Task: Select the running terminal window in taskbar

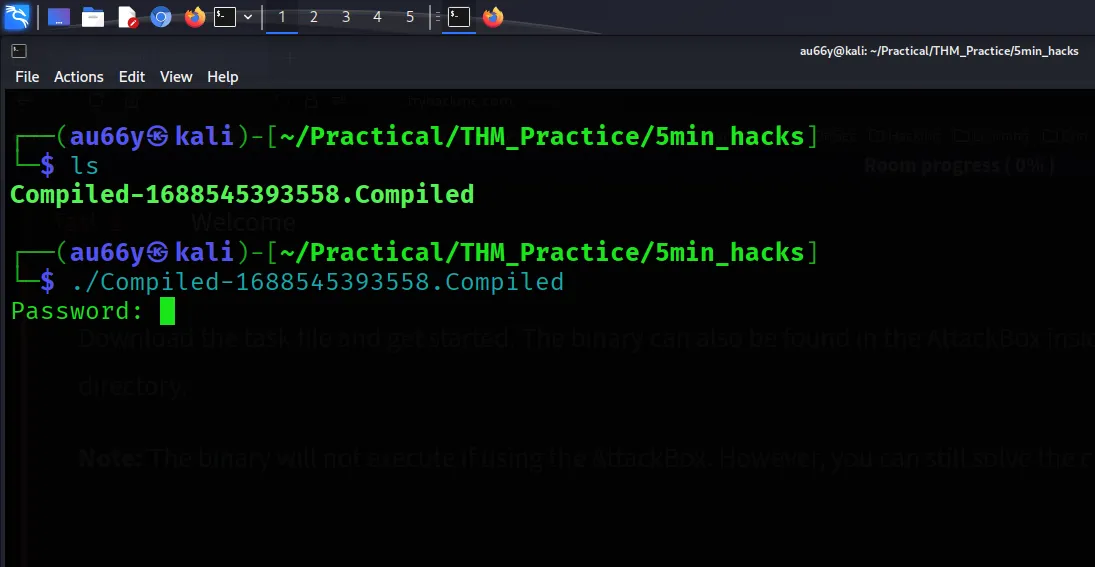Action: 458,17
